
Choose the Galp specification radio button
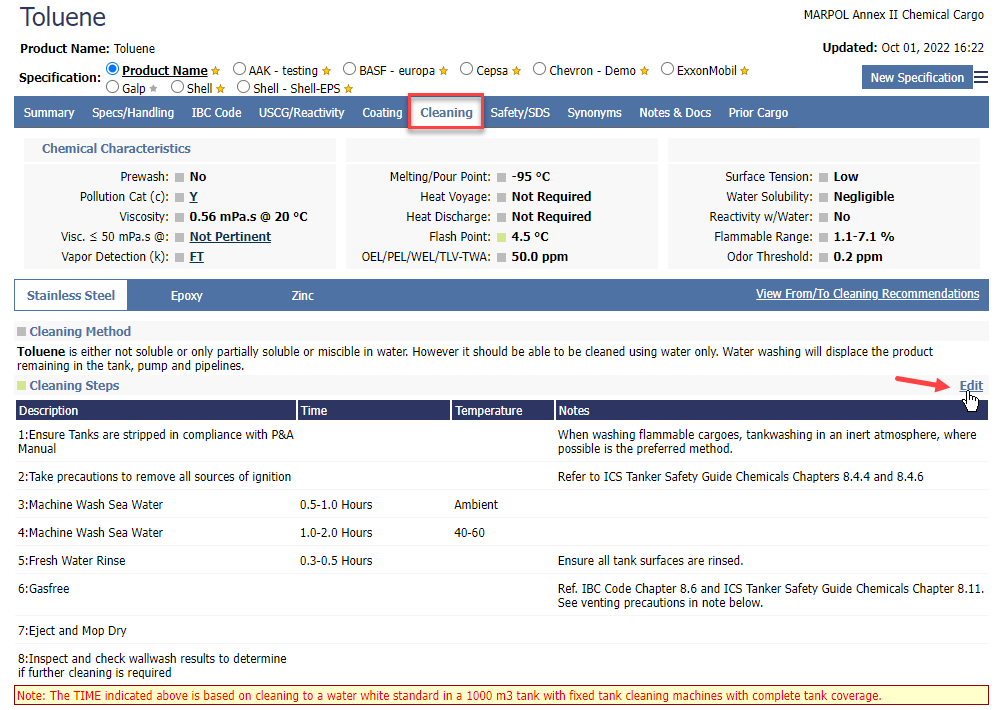click(112, 88)
